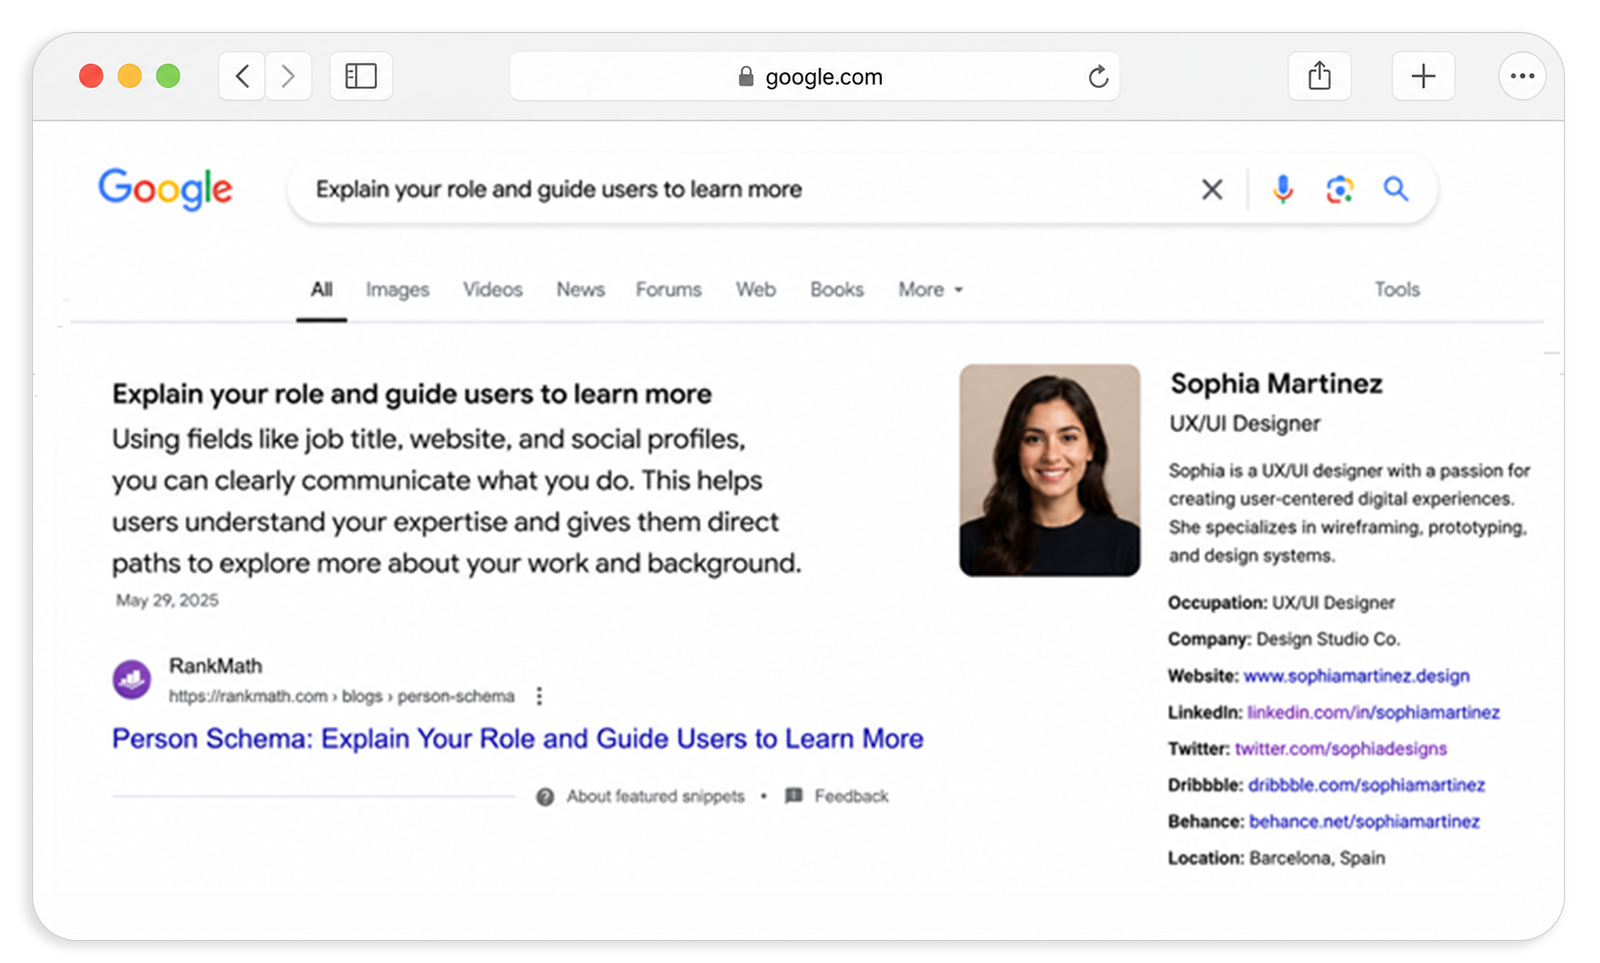Image resolution: width=1600 pixels, height=963 pixels.
Task: Switch to the Books tab
Action: pyautogui.click(x=836, y=290)
